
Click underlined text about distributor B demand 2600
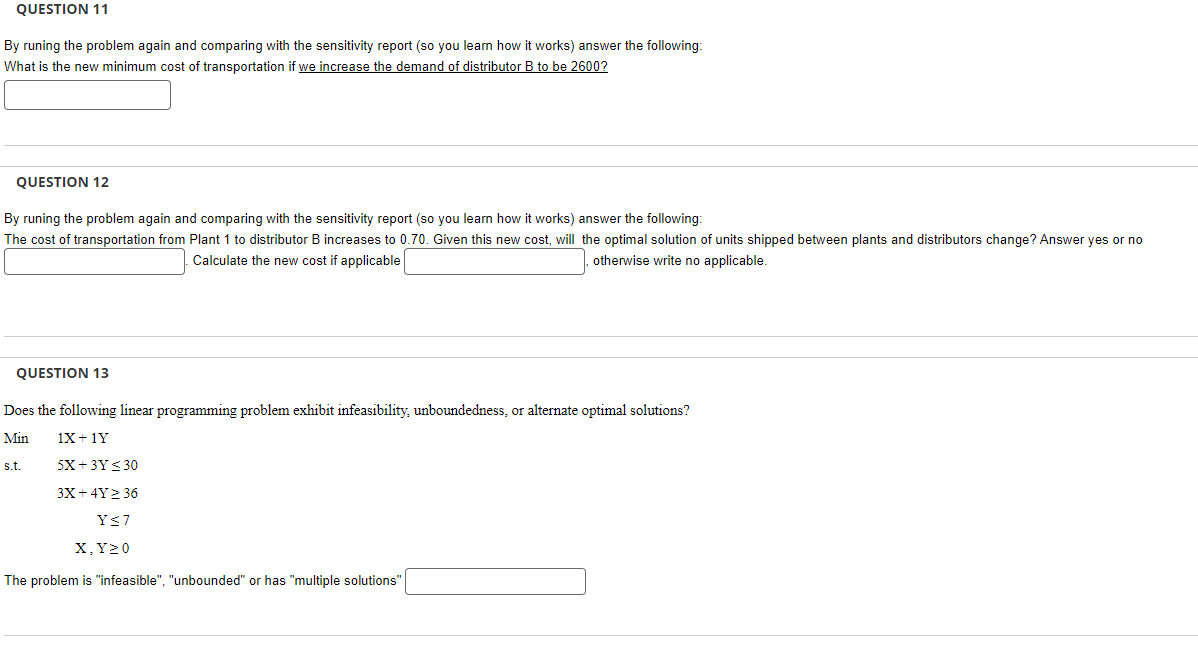(453, 66)
